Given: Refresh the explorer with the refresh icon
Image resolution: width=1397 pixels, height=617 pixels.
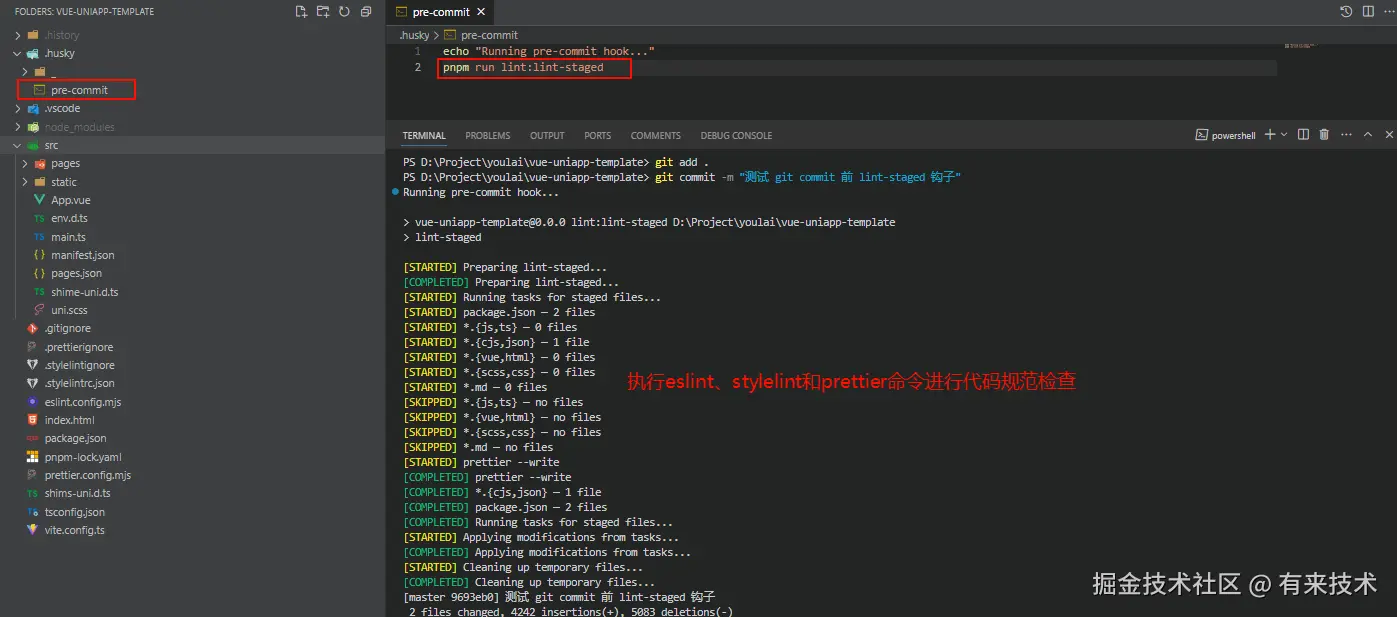Looking at the screenshot, I should coord(344,12).
